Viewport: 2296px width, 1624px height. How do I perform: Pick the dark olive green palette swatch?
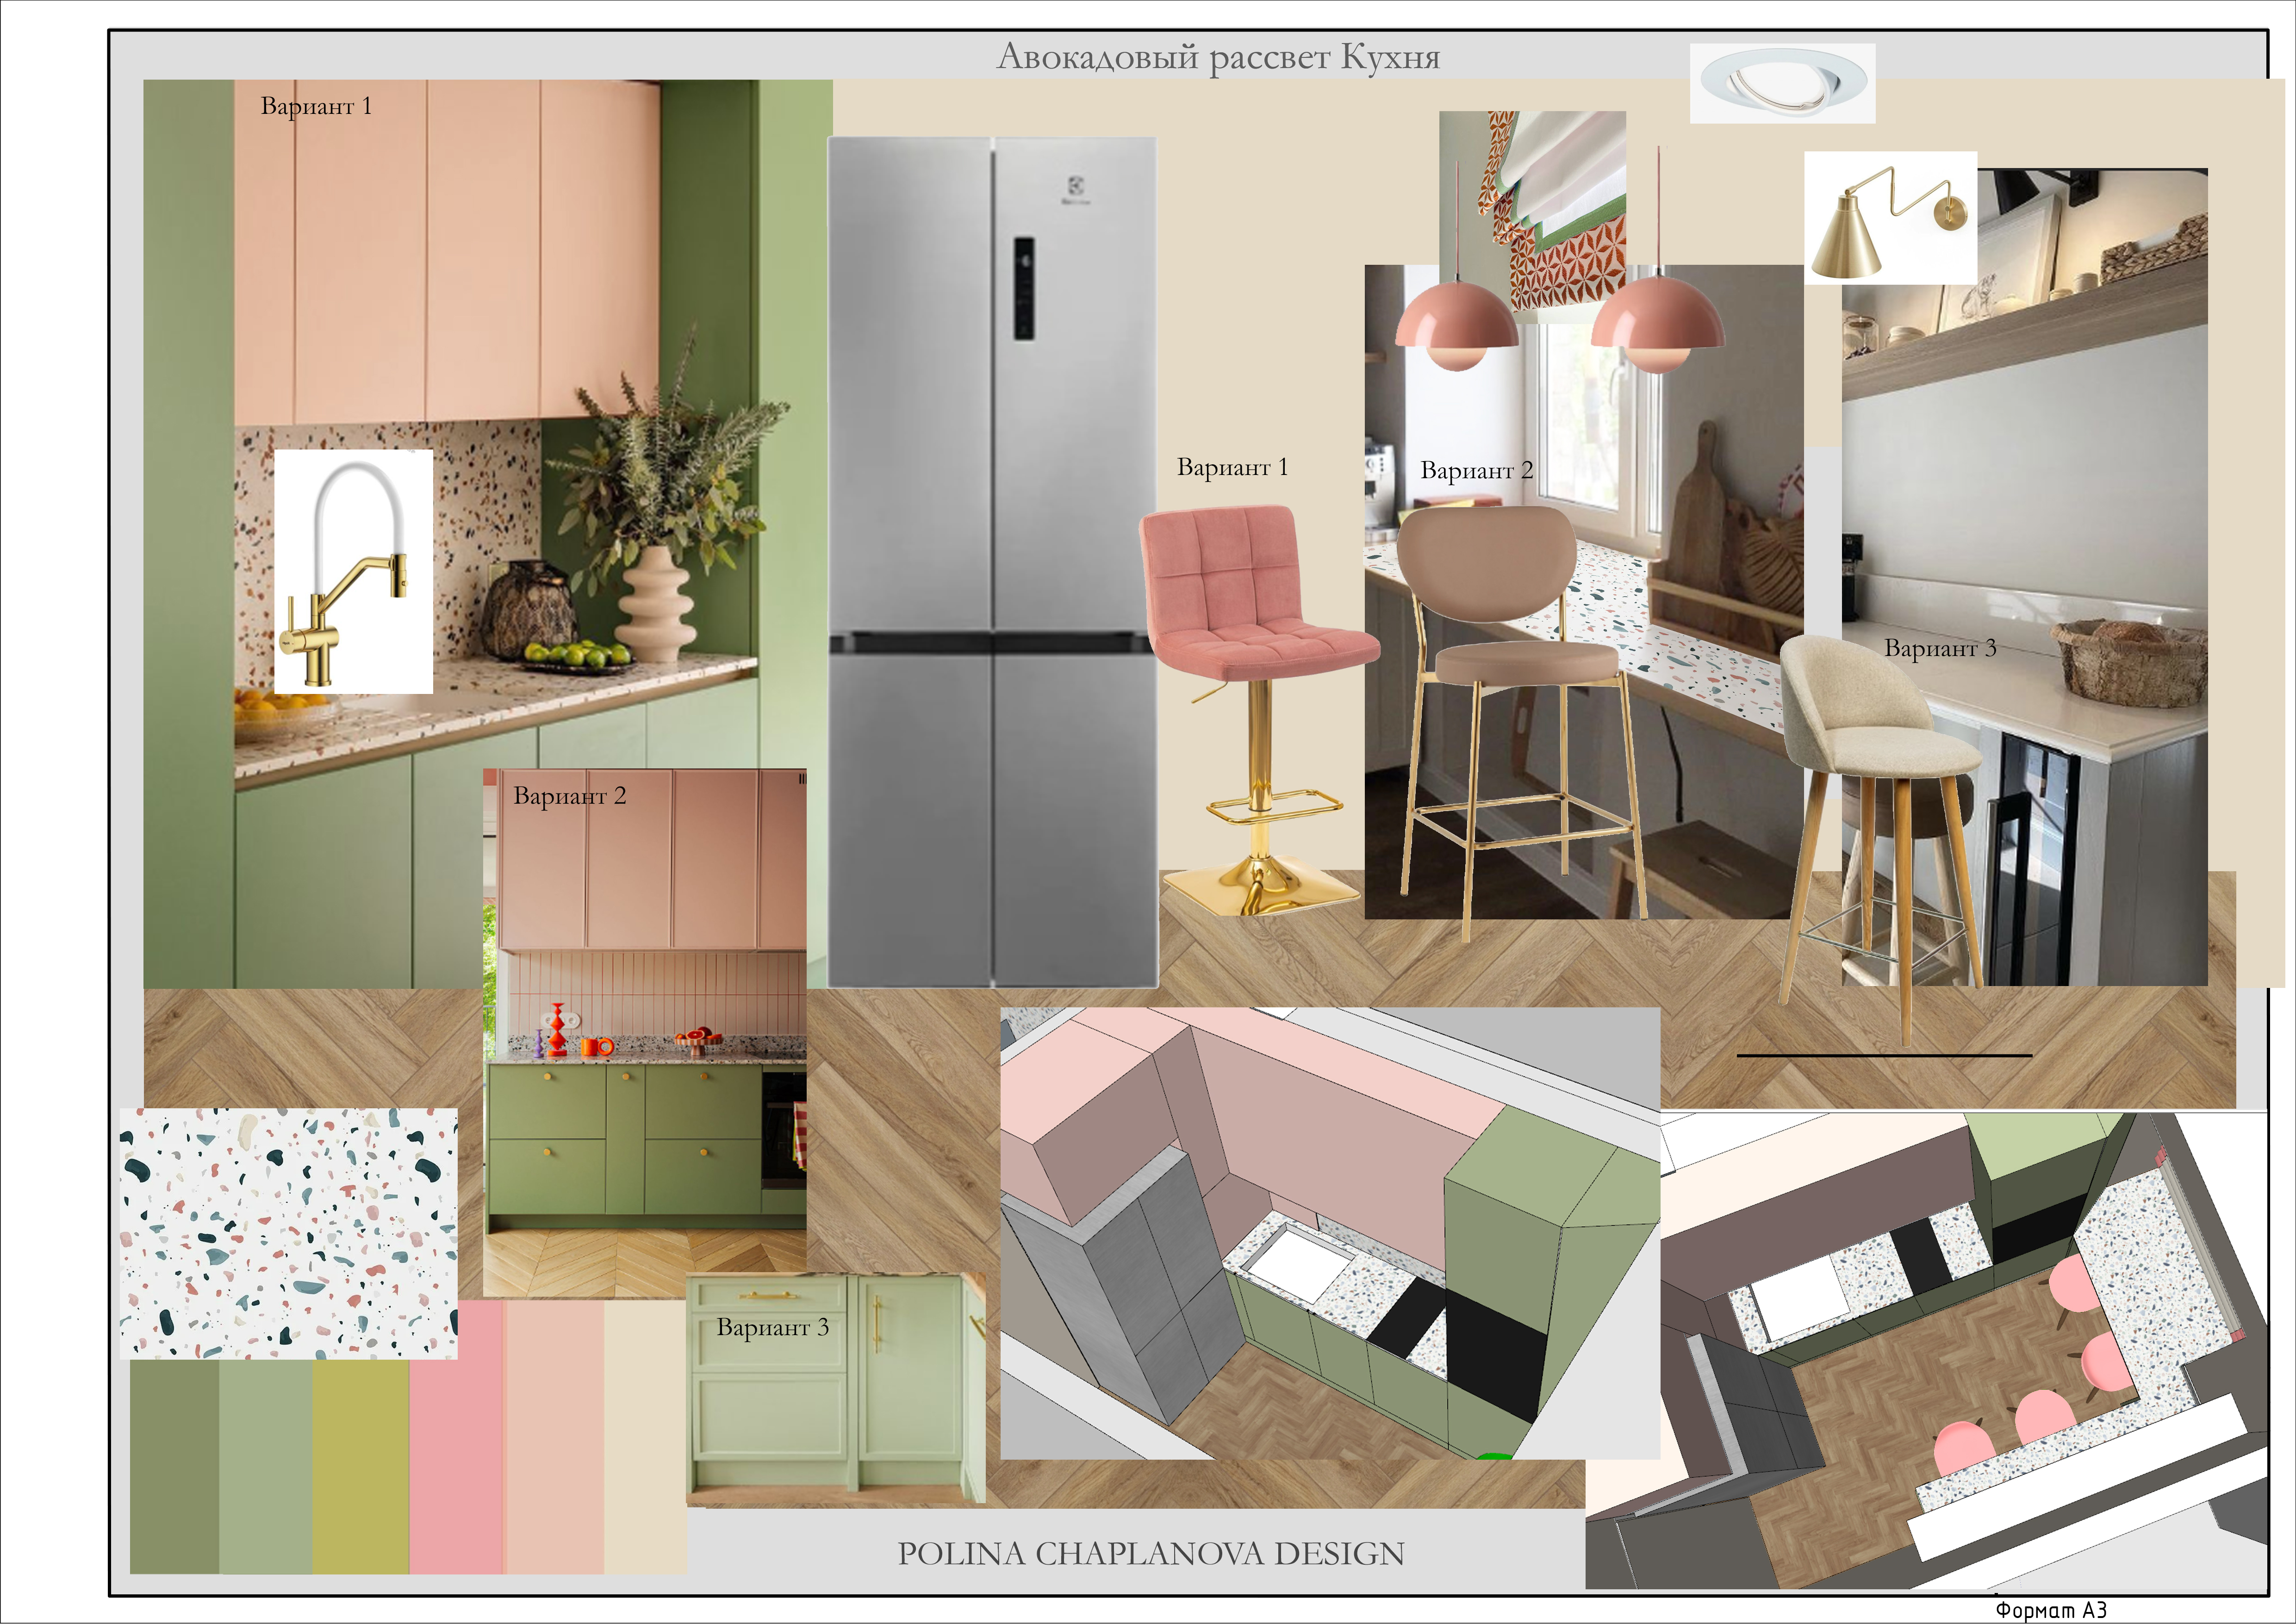point(175,1466)
